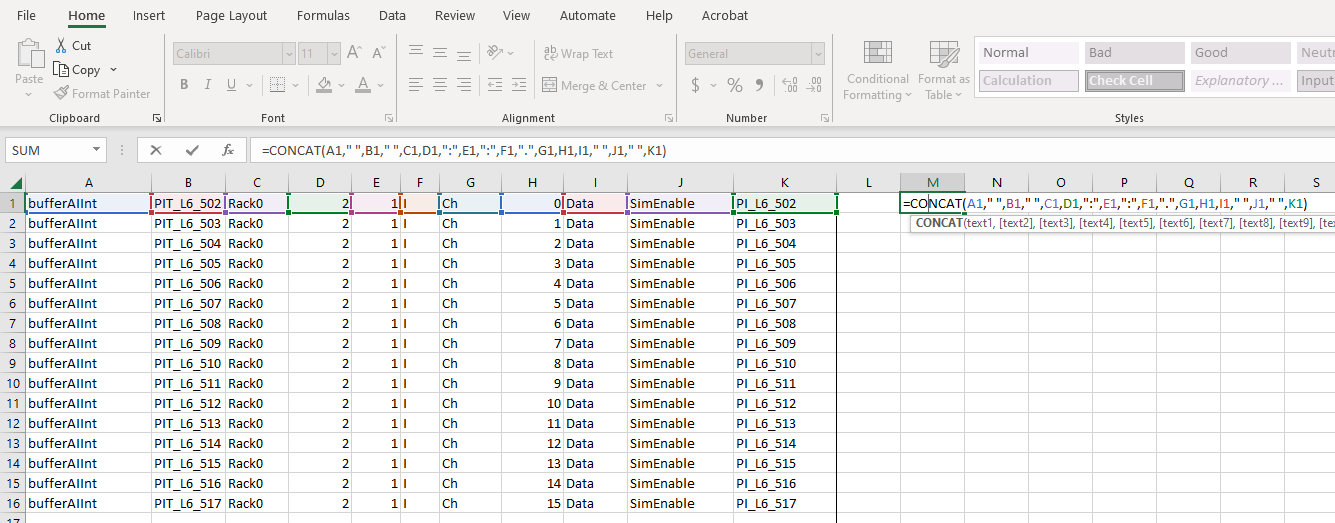Open Insert Function fx dialog
Viewport: 1335px width, 523px height.
[x=228, y=150]
